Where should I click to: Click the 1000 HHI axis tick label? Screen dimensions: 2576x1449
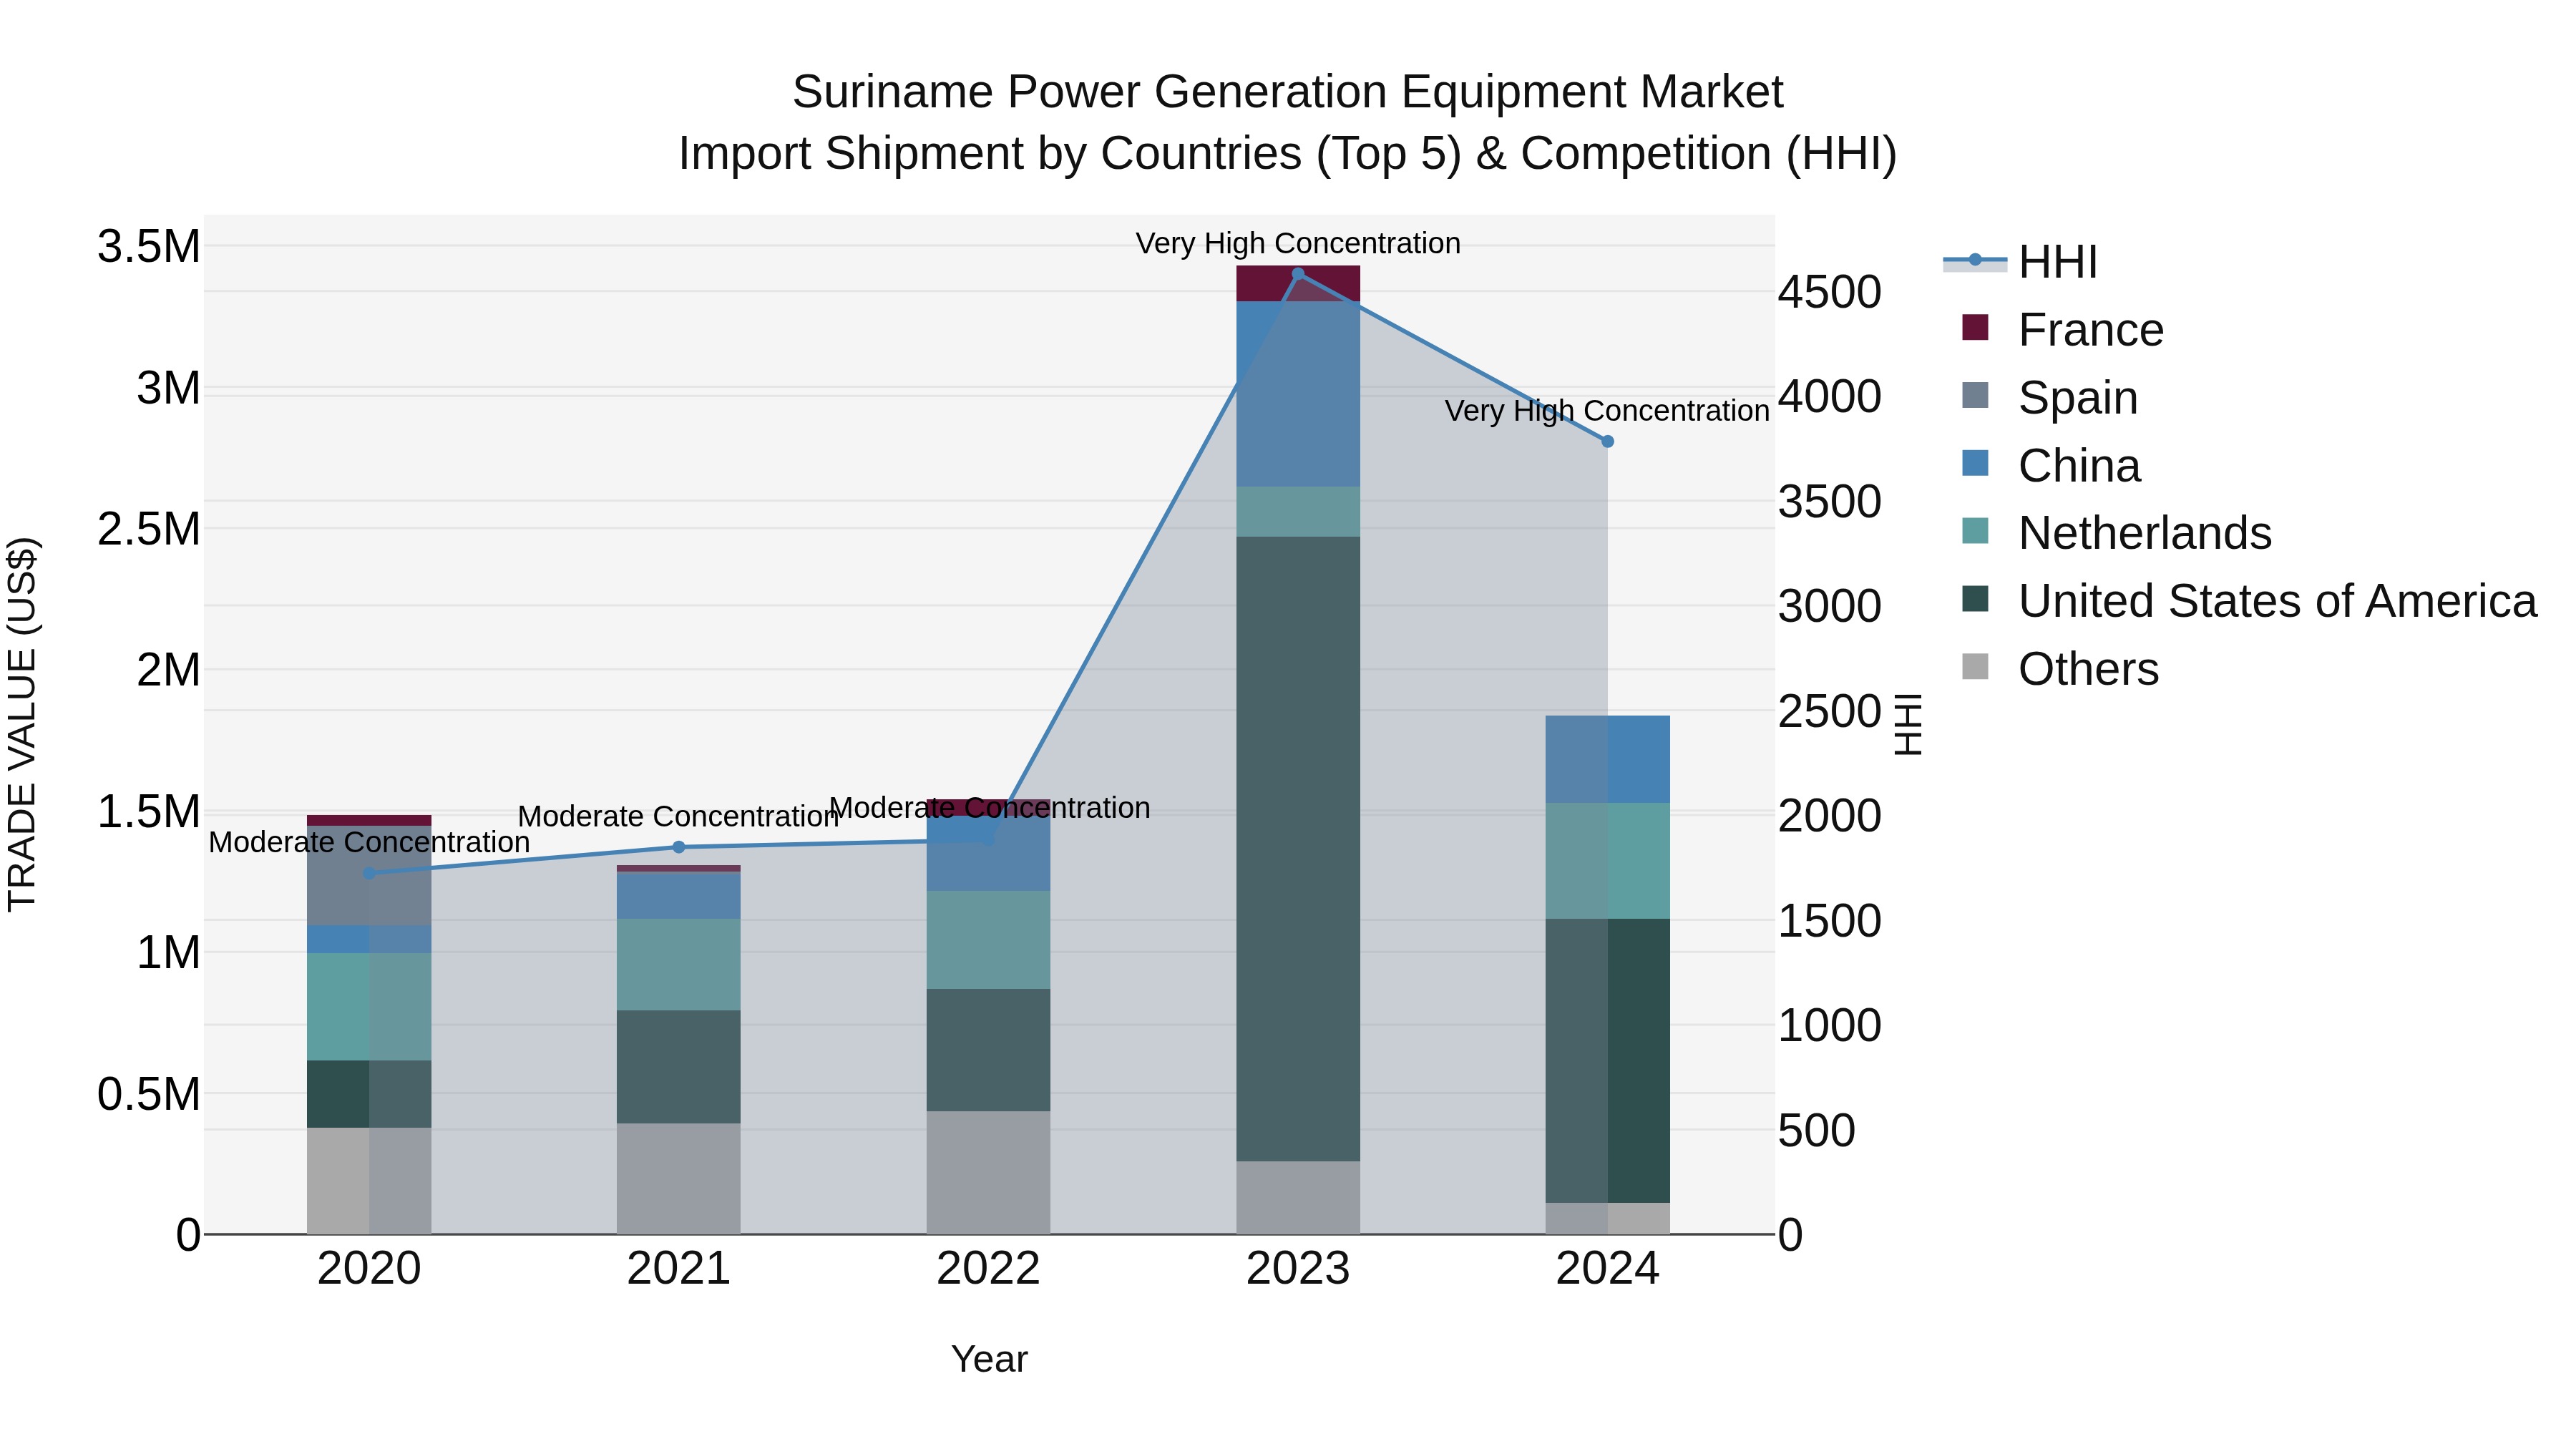tap(1830, 1025)
